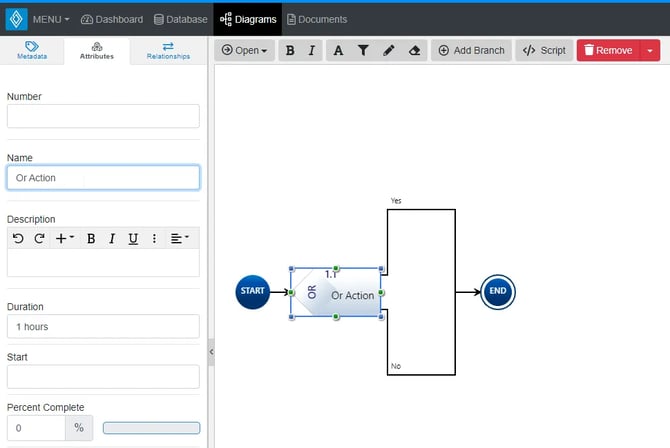This screenshot has width=670, height=448.
Task: Click the Percent Complete progress bar
Action: [x=151, y=428]
